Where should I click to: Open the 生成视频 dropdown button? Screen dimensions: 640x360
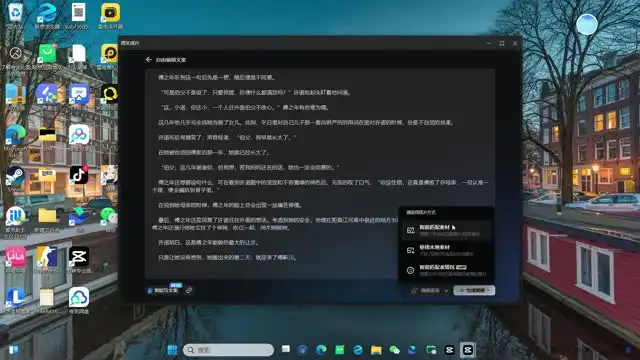pyautogui.click(x=474, y=290)
